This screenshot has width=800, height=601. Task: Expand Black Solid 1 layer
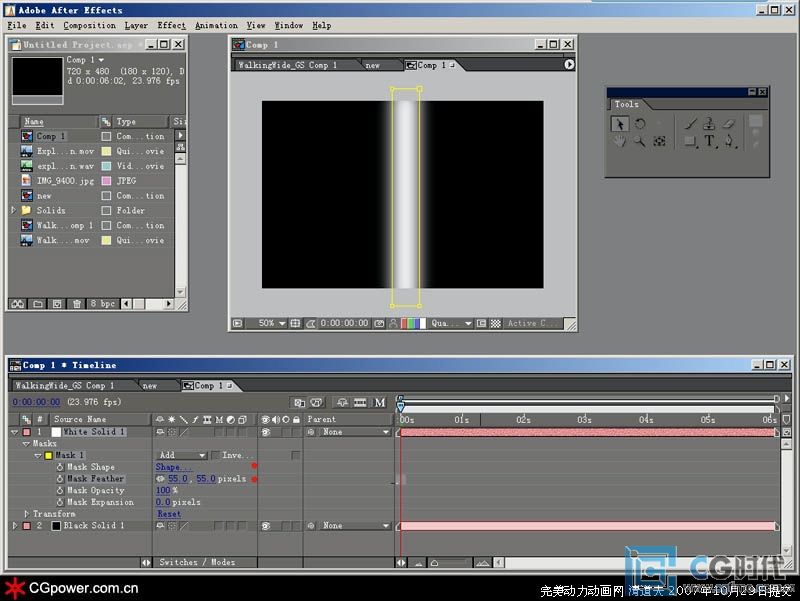(x=14, y=525)
